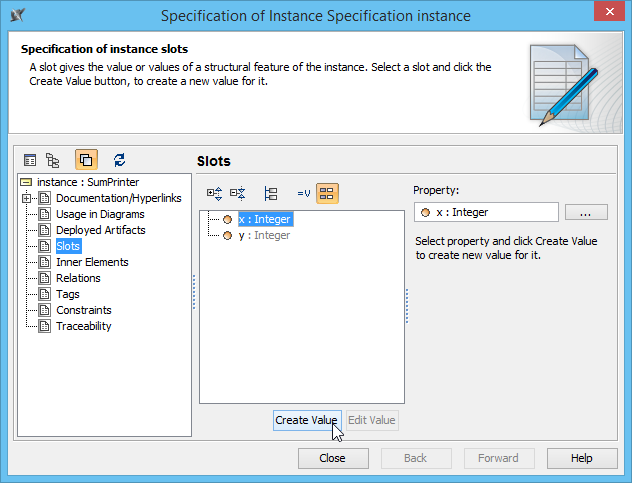
Task: Click the Property field showing x : Integer
Action: click(486, 212)
